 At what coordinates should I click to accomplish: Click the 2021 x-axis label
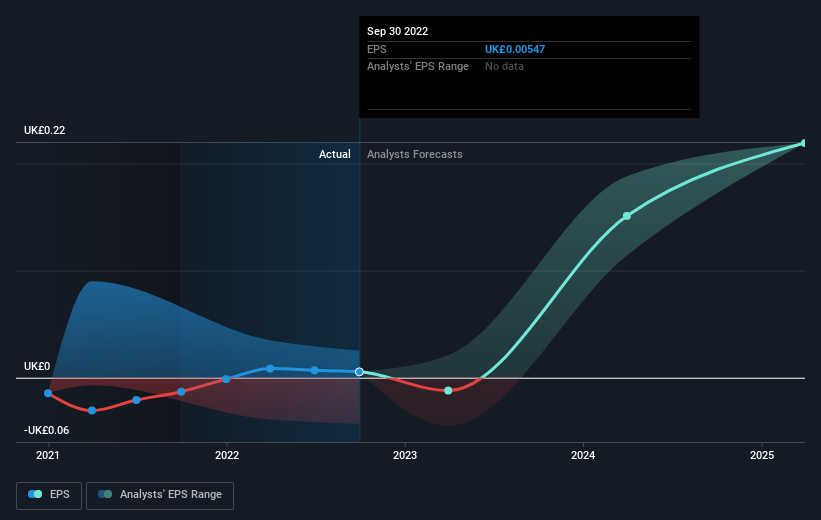[x=48, y=456]
